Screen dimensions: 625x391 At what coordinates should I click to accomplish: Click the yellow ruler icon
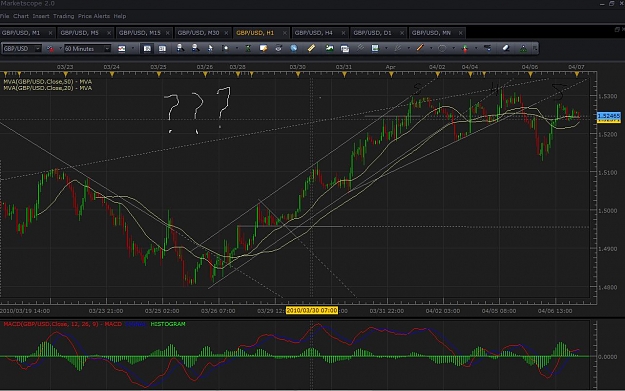click(x=311, y=48)
